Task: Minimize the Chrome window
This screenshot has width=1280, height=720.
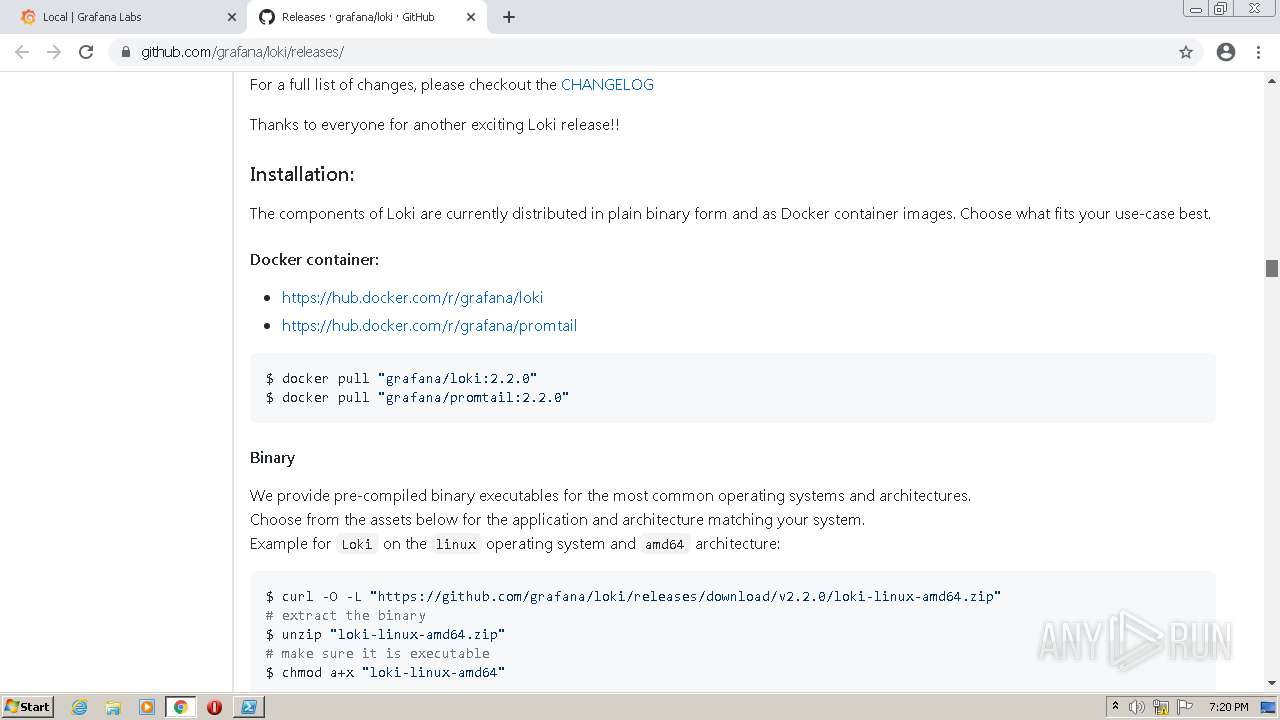Action: (x=1195, y=9)
